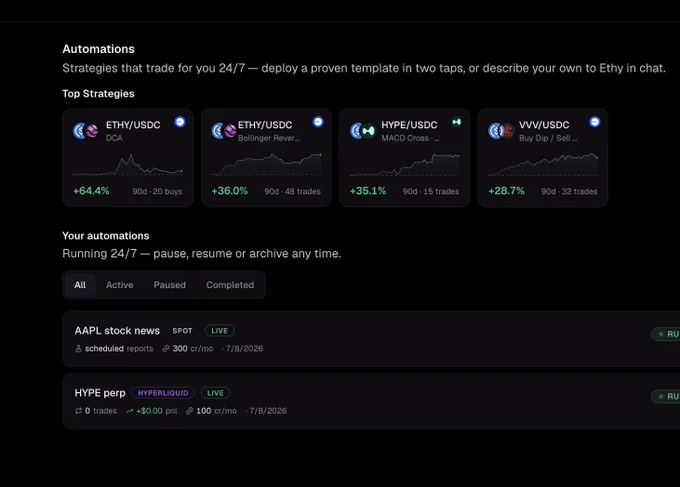The width and height of the screenshot is (680, 487).
Task: Click the pnl trend icon in HYPE perp row
Action: coord(129,411)
